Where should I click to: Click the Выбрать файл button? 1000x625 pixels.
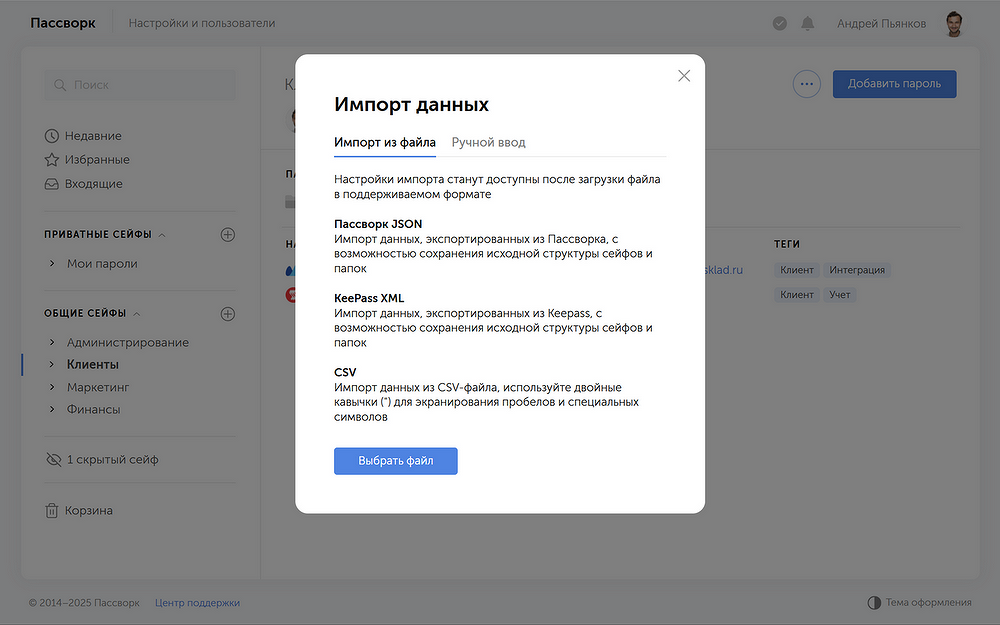coord(395,460)
